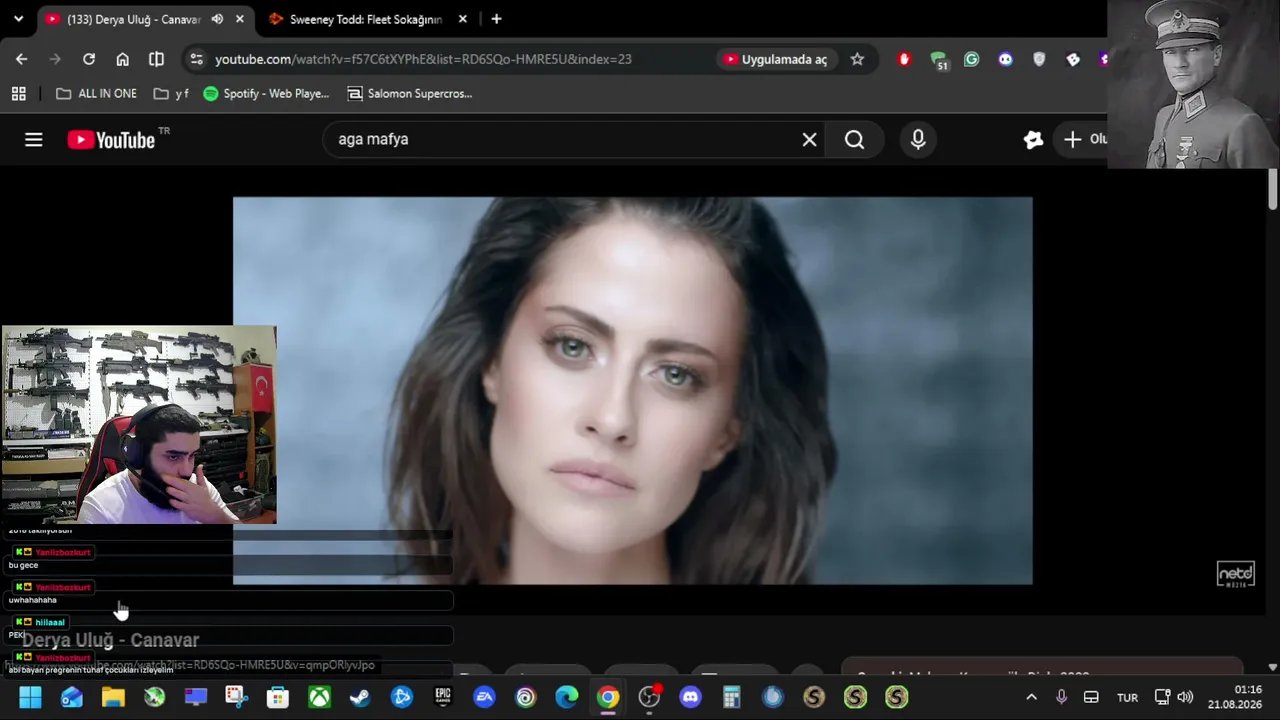Open Ubisoft Connect from taskbar
Viewport: 1280px width, 720px height.
(525, 697)
